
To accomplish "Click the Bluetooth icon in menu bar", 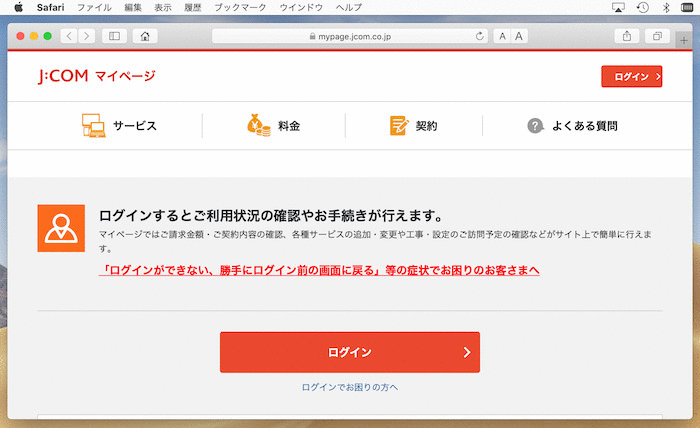I will [666, 7].
